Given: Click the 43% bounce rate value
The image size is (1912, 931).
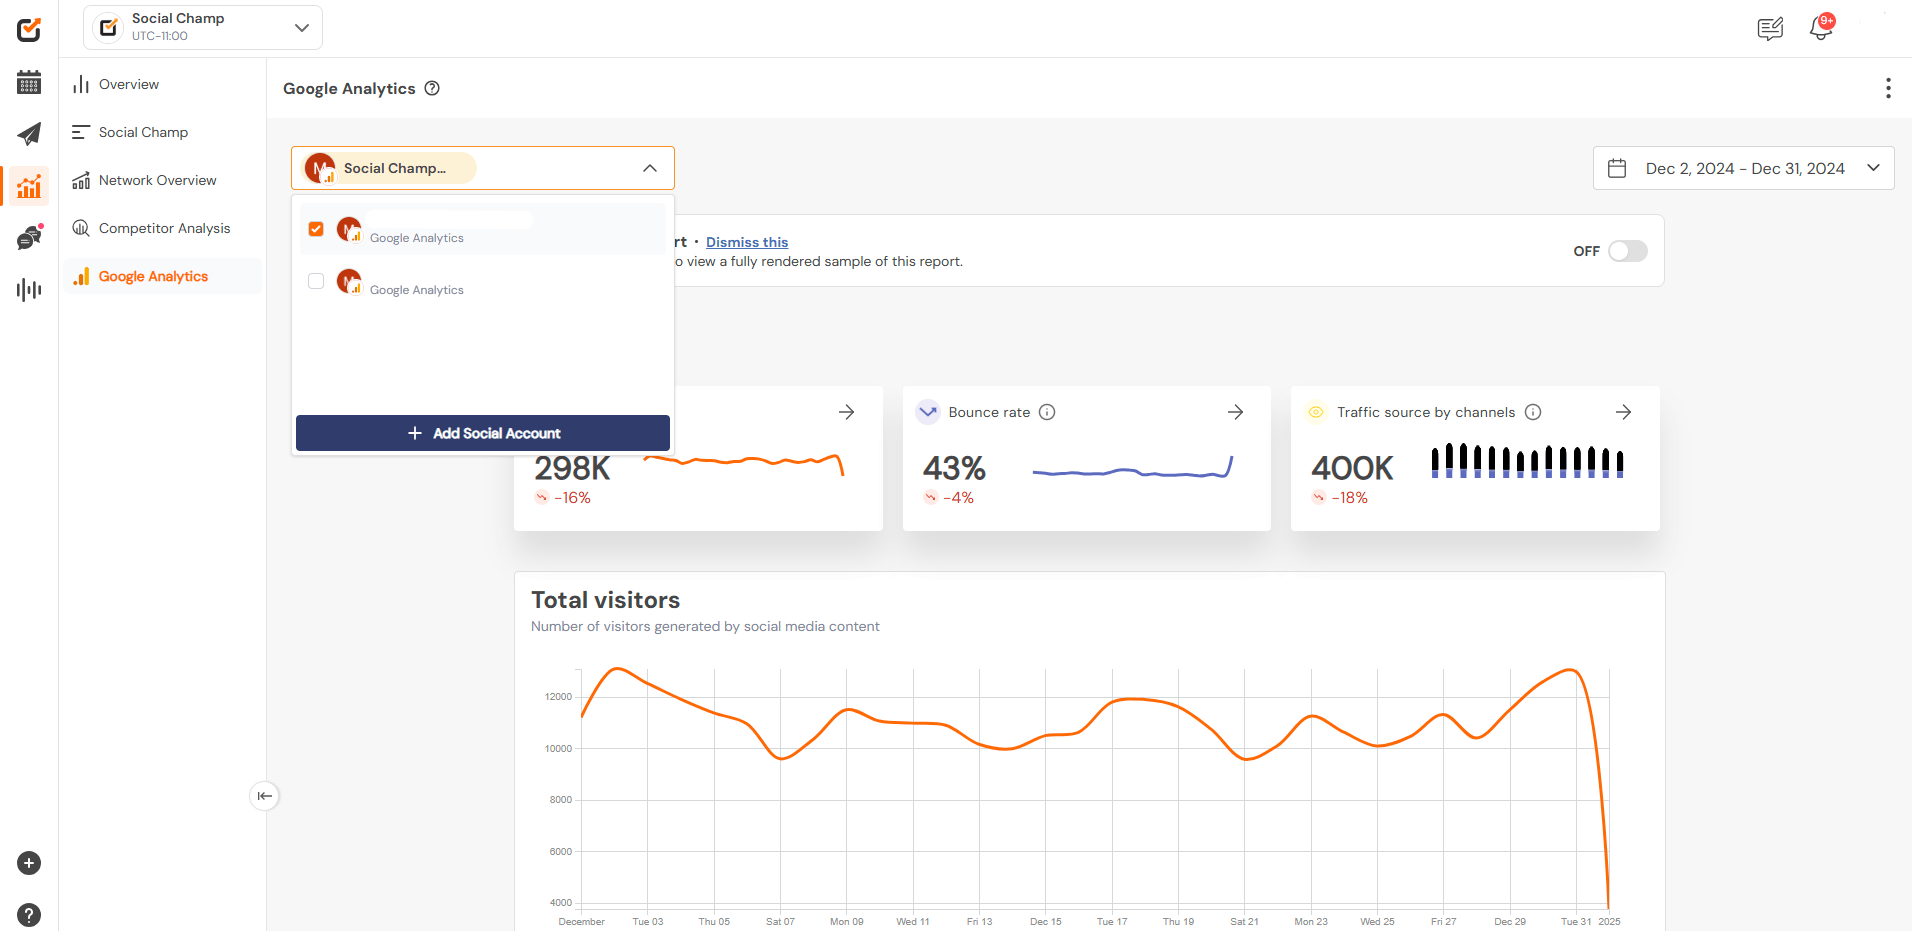Looking at the screenshot, I should (x=954, y=468).
